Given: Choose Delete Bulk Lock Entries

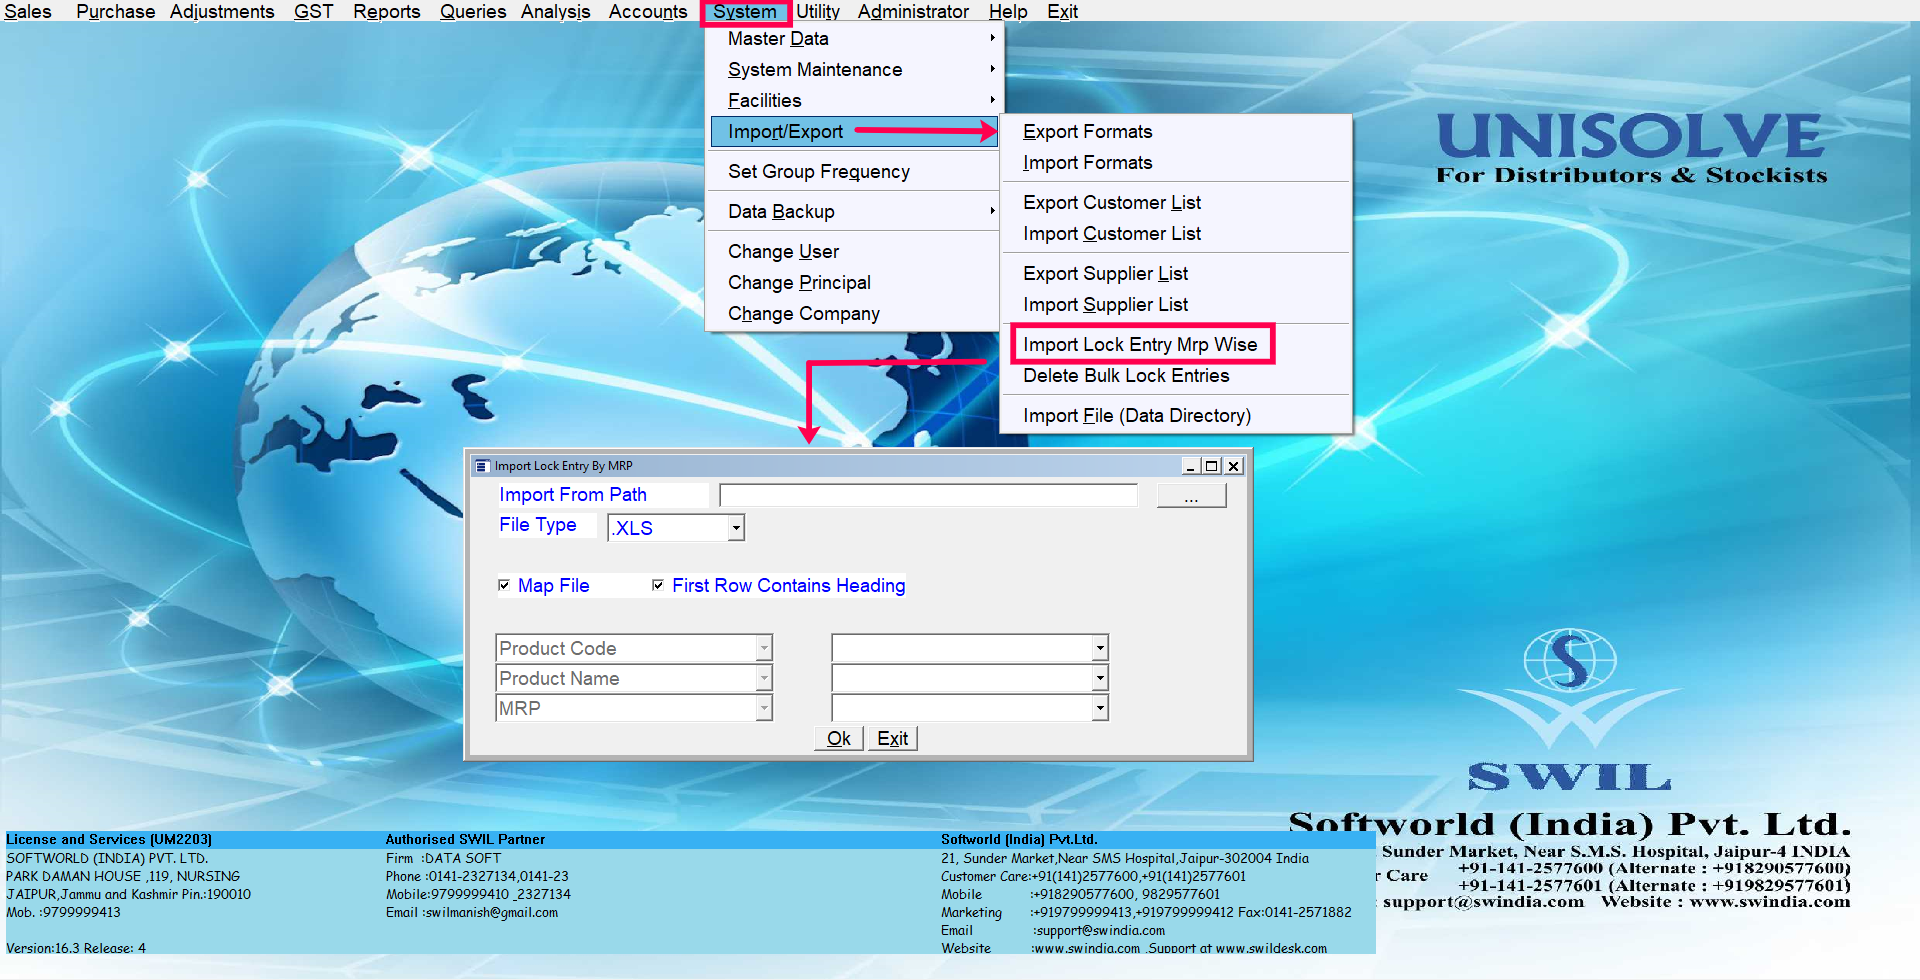Looking at the screenshot, I should 1176,375.
